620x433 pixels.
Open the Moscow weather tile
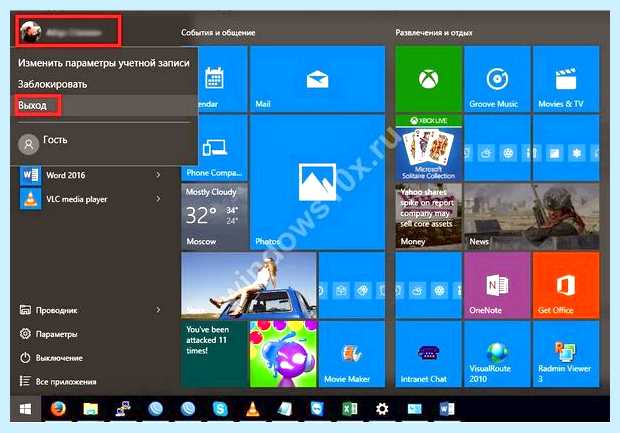[214, 216]
